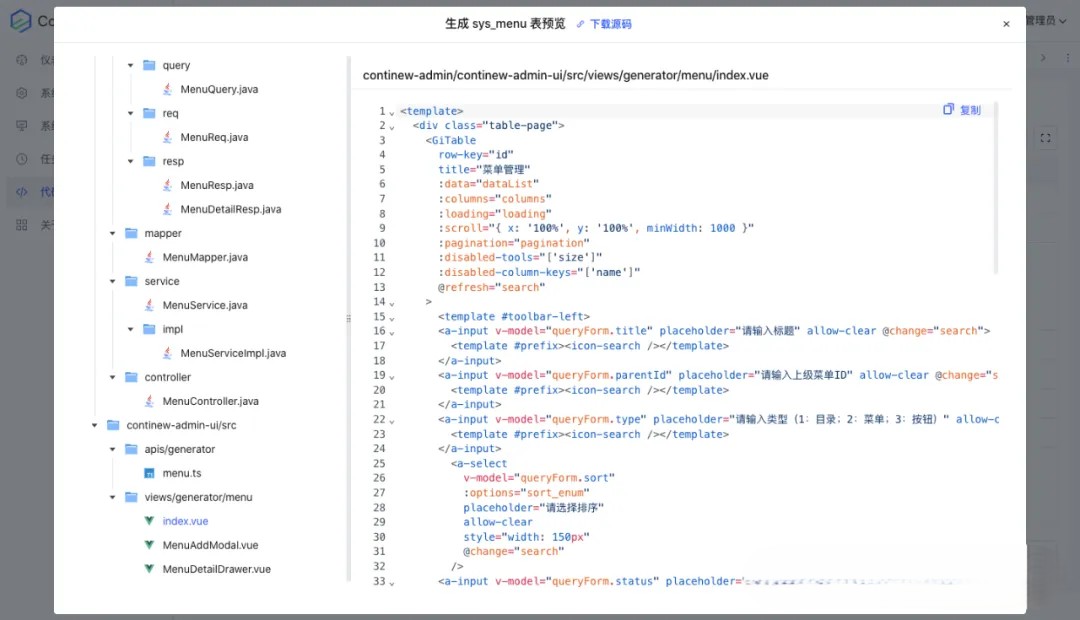Viewport: 1080px width, 620px height.
Task: Select the MenuDetailResp.java file
Action: pyautogui.click(x=230, y=209)
